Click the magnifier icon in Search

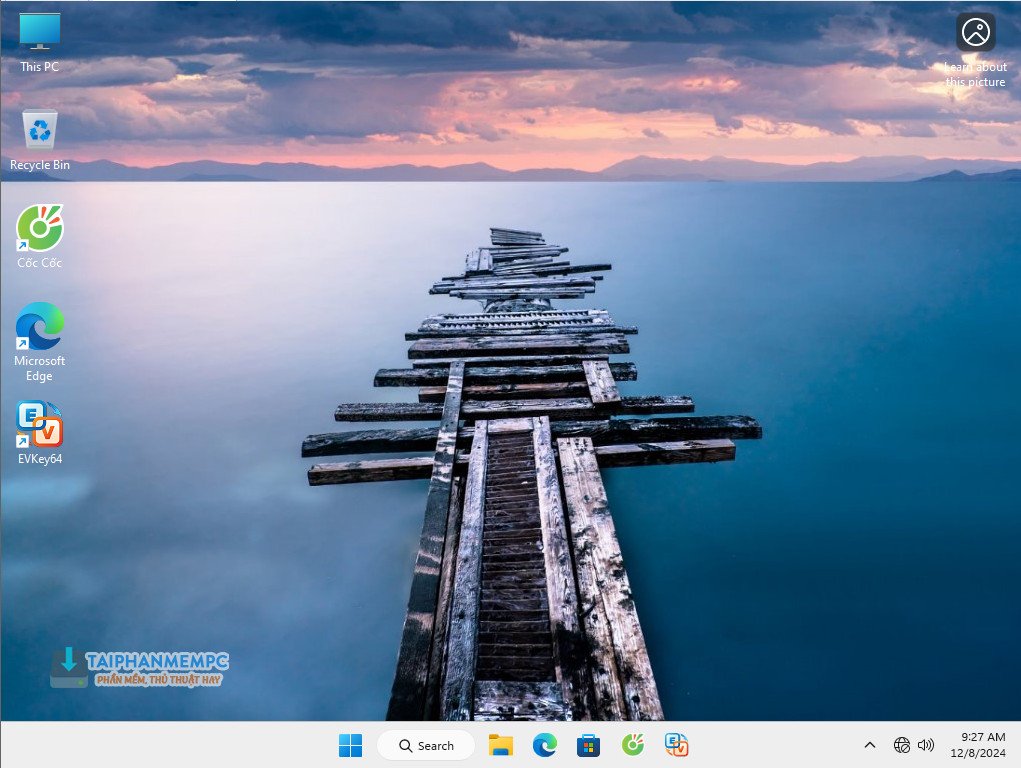tap(405, 746)
